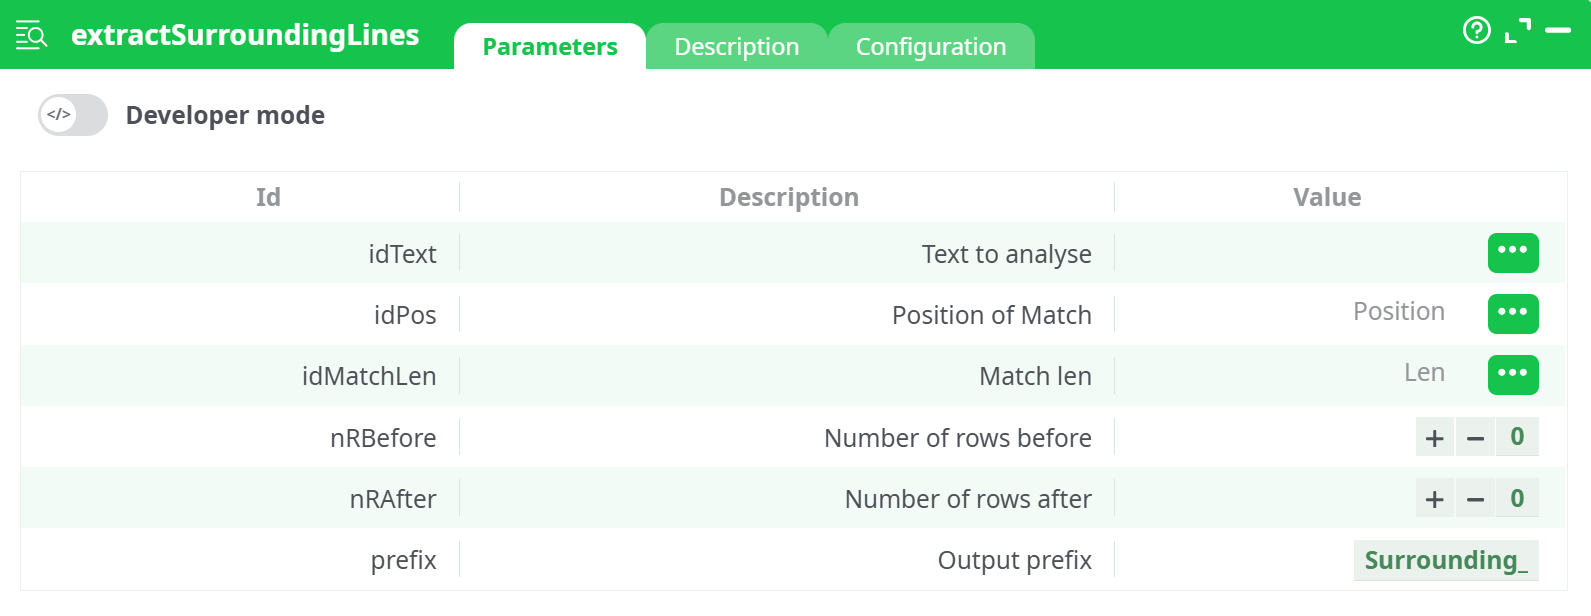Open the value editor for idText

click(x=1513, y=253)
